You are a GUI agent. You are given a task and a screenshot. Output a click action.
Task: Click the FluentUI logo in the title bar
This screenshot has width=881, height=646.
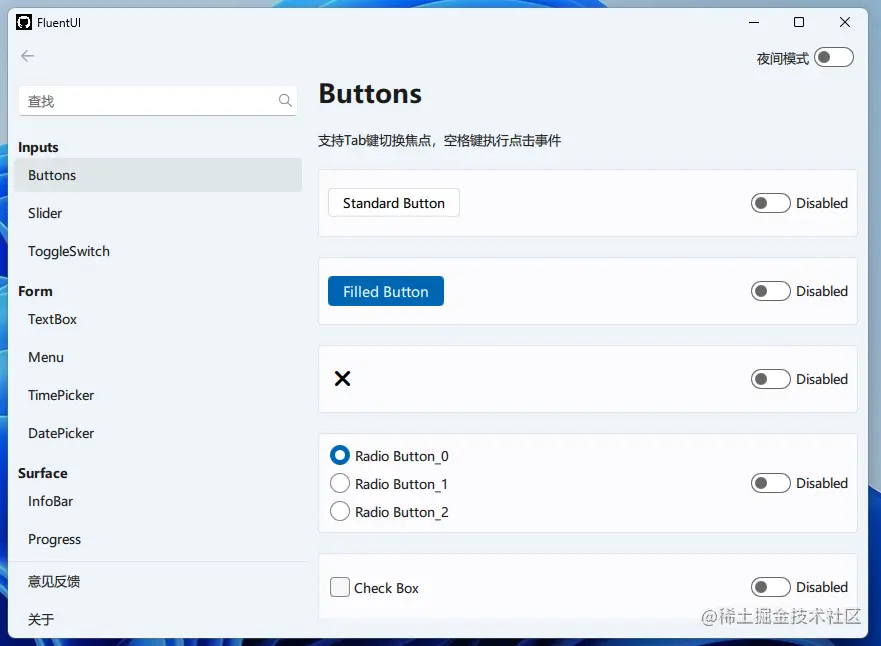23,22
